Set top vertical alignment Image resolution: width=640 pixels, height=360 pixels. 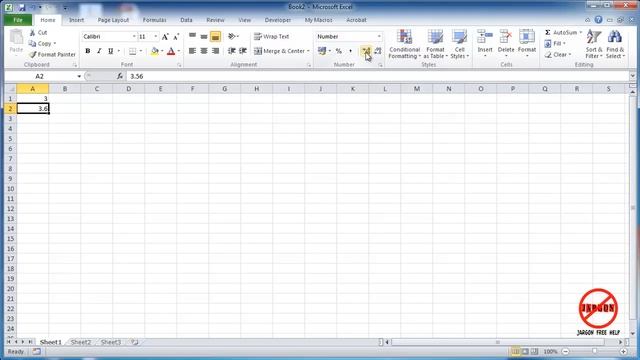192,36
